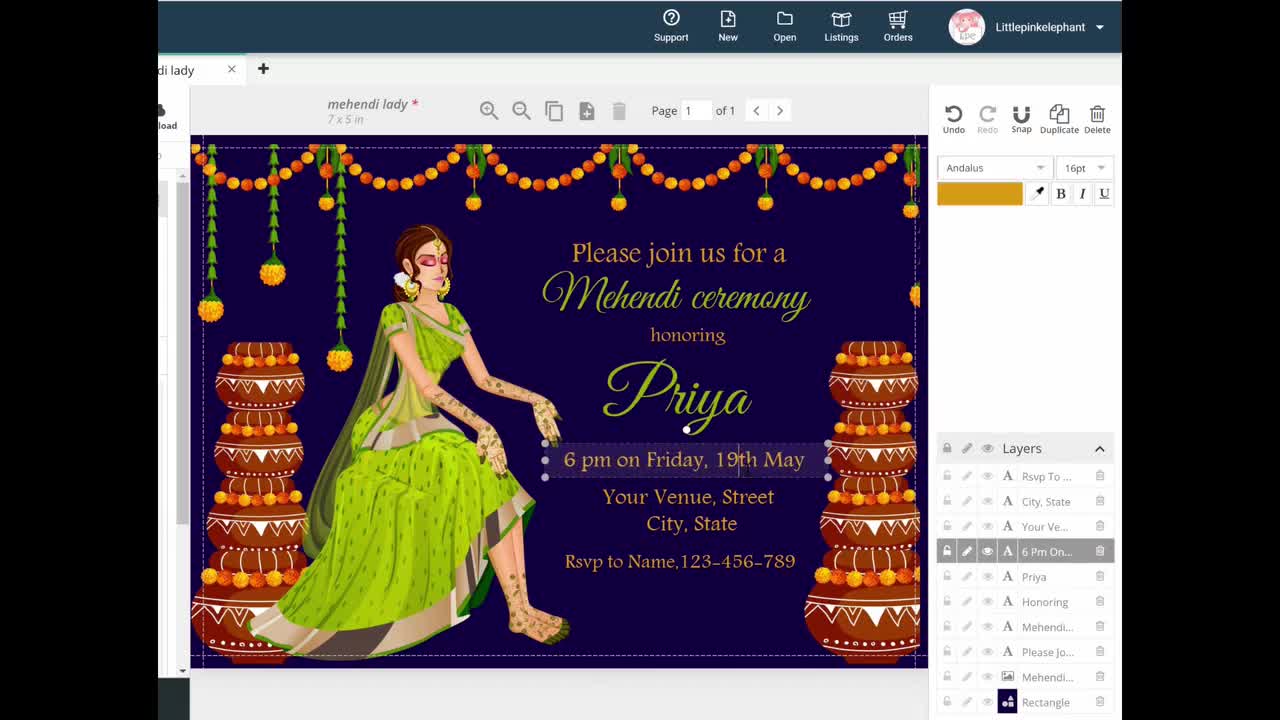Rename the Honoring layer with pencil icon
This screenshot has width=1280, height=720.
967,601
